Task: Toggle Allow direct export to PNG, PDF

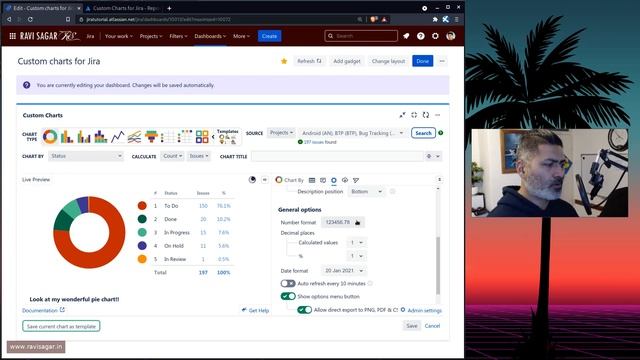Action: coord(304,310)
